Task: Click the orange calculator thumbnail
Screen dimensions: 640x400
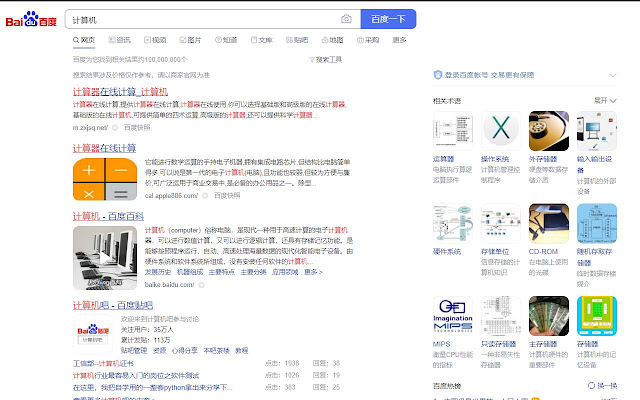Action: tap(105, 179)
